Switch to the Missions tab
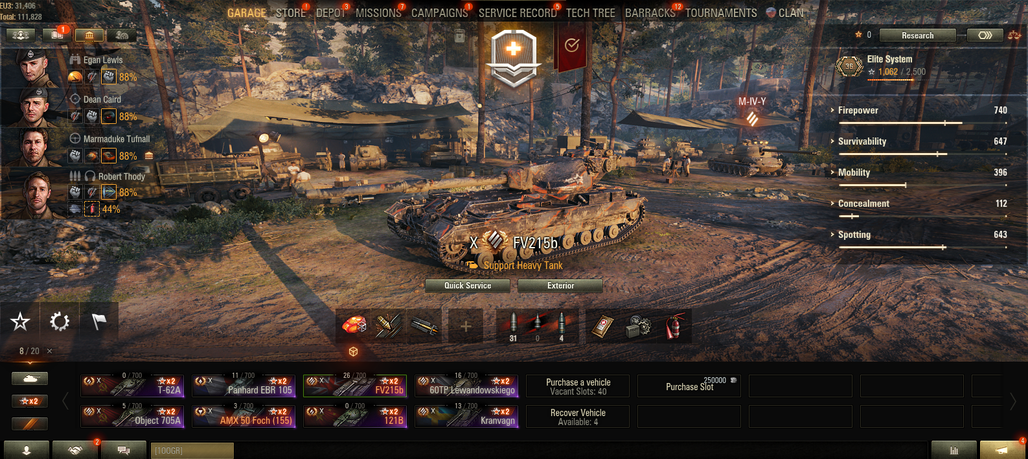This screenshot has width=1028, height=459. click(378, 12)
